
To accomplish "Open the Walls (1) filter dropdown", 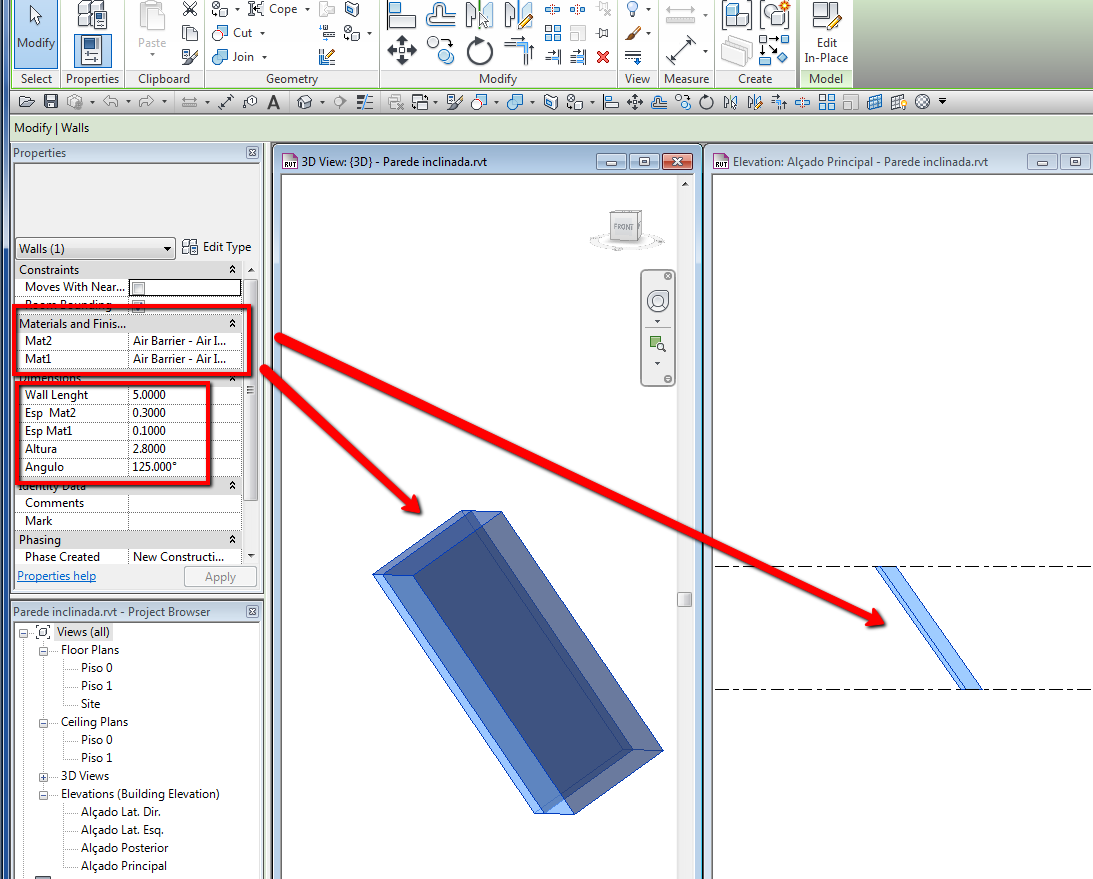I will coord(95,249).
